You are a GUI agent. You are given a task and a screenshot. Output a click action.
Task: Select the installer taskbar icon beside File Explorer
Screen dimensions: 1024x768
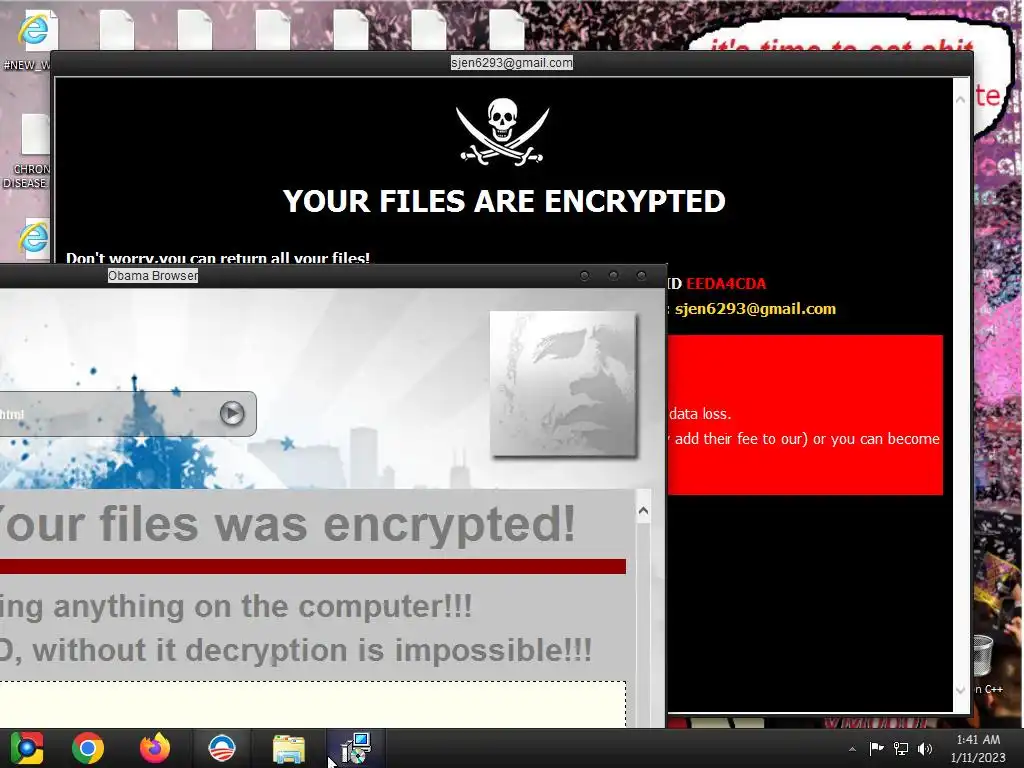pos(356,748)
